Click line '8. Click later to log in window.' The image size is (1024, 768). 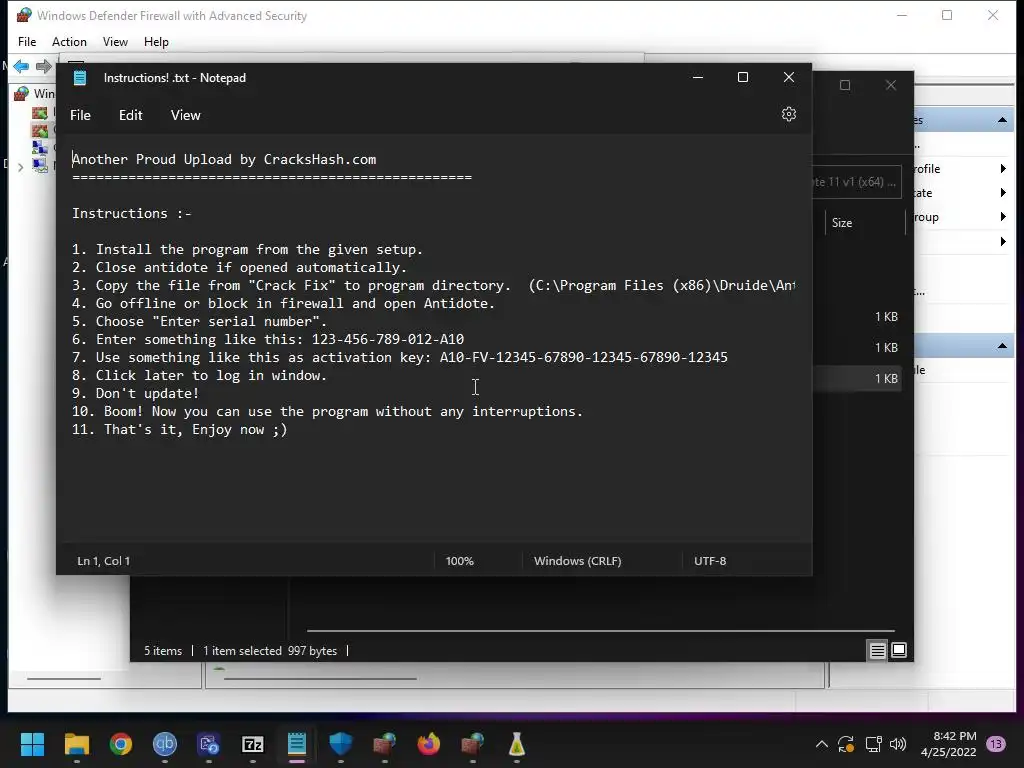(199, 376)
